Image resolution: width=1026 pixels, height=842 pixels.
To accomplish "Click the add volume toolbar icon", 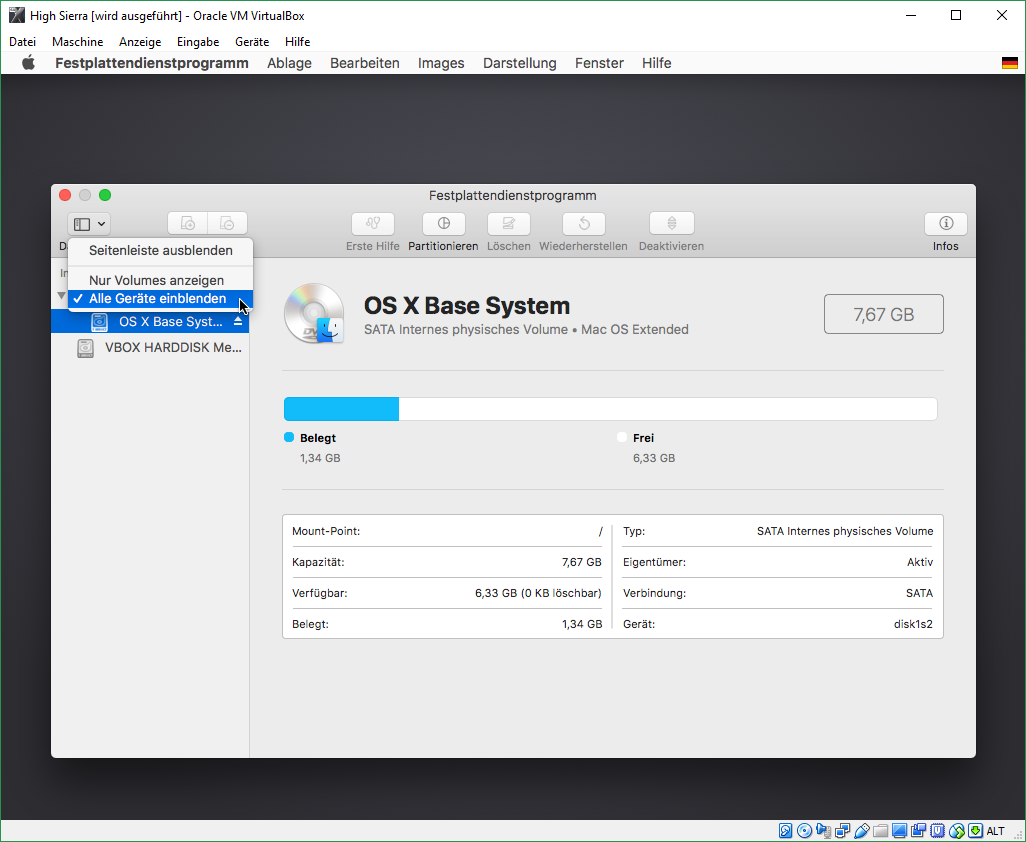I will 188,224.
